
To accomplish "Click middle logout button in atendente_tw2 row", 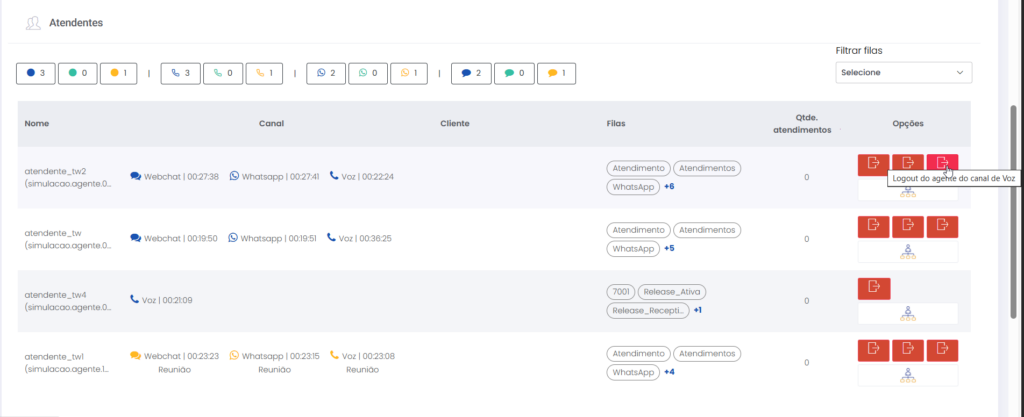I will [907, 164].
